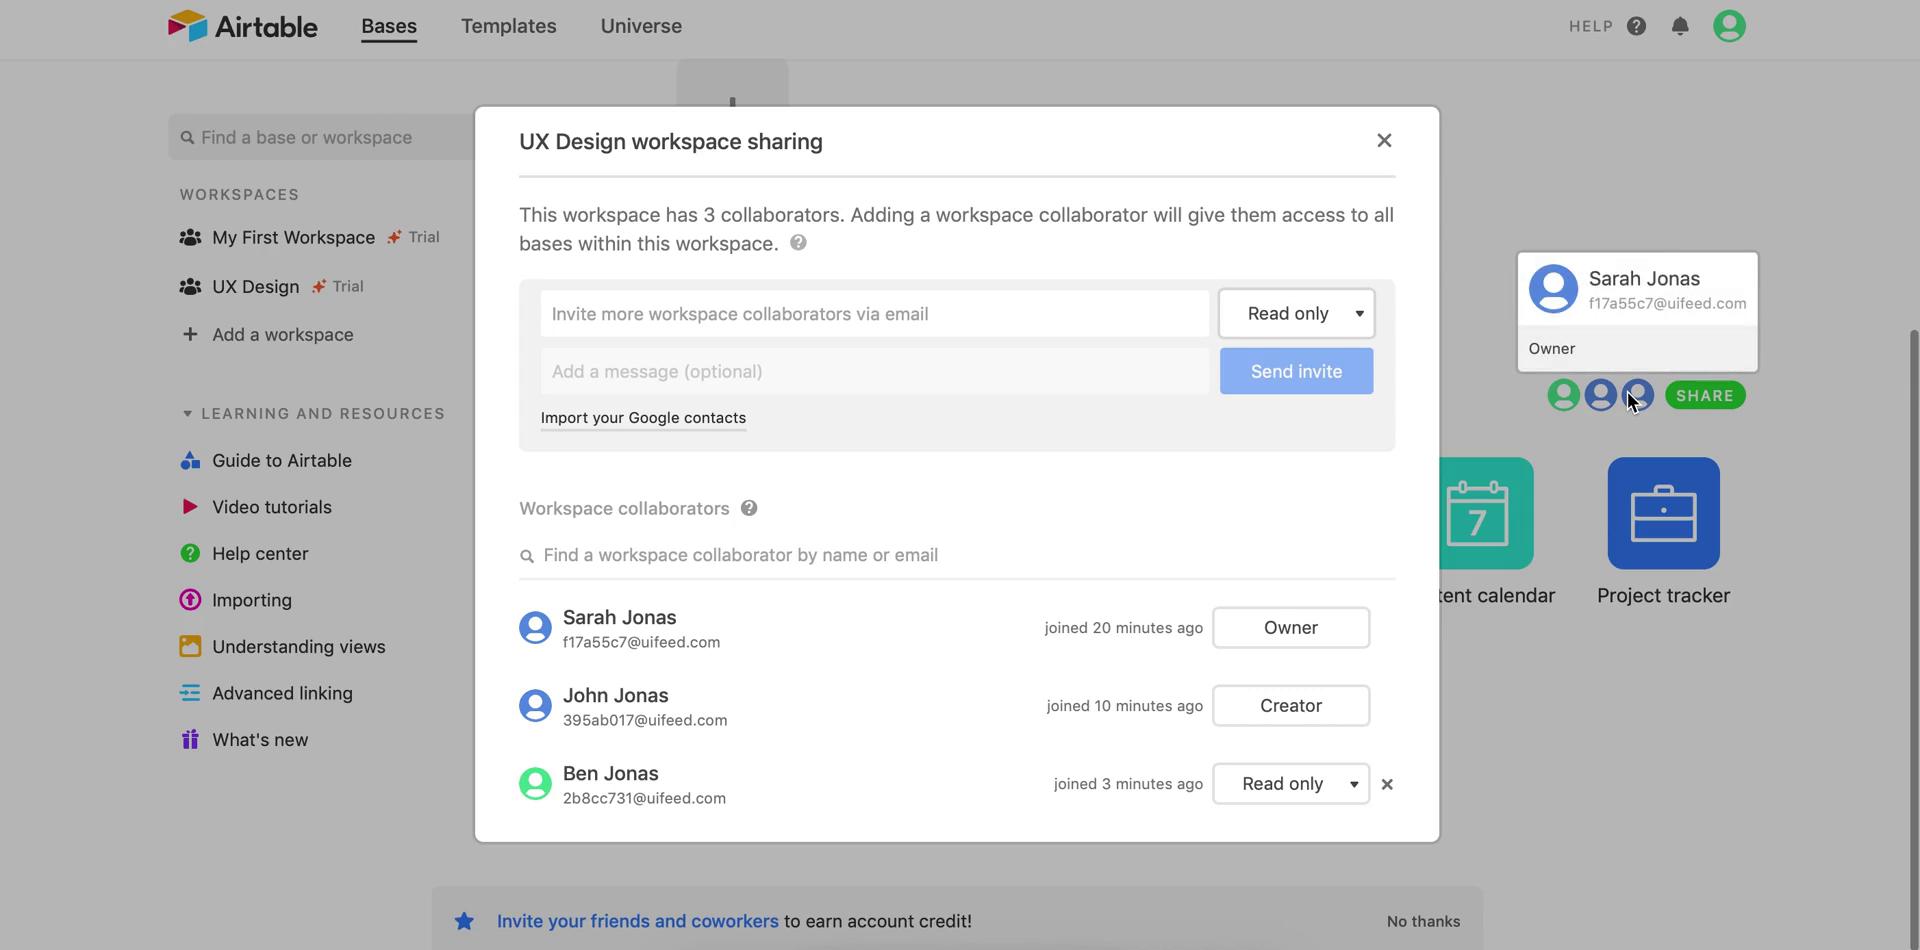The image size is (1920, 950).
Task: Click the Airtable logo
Action: point(242,26)
